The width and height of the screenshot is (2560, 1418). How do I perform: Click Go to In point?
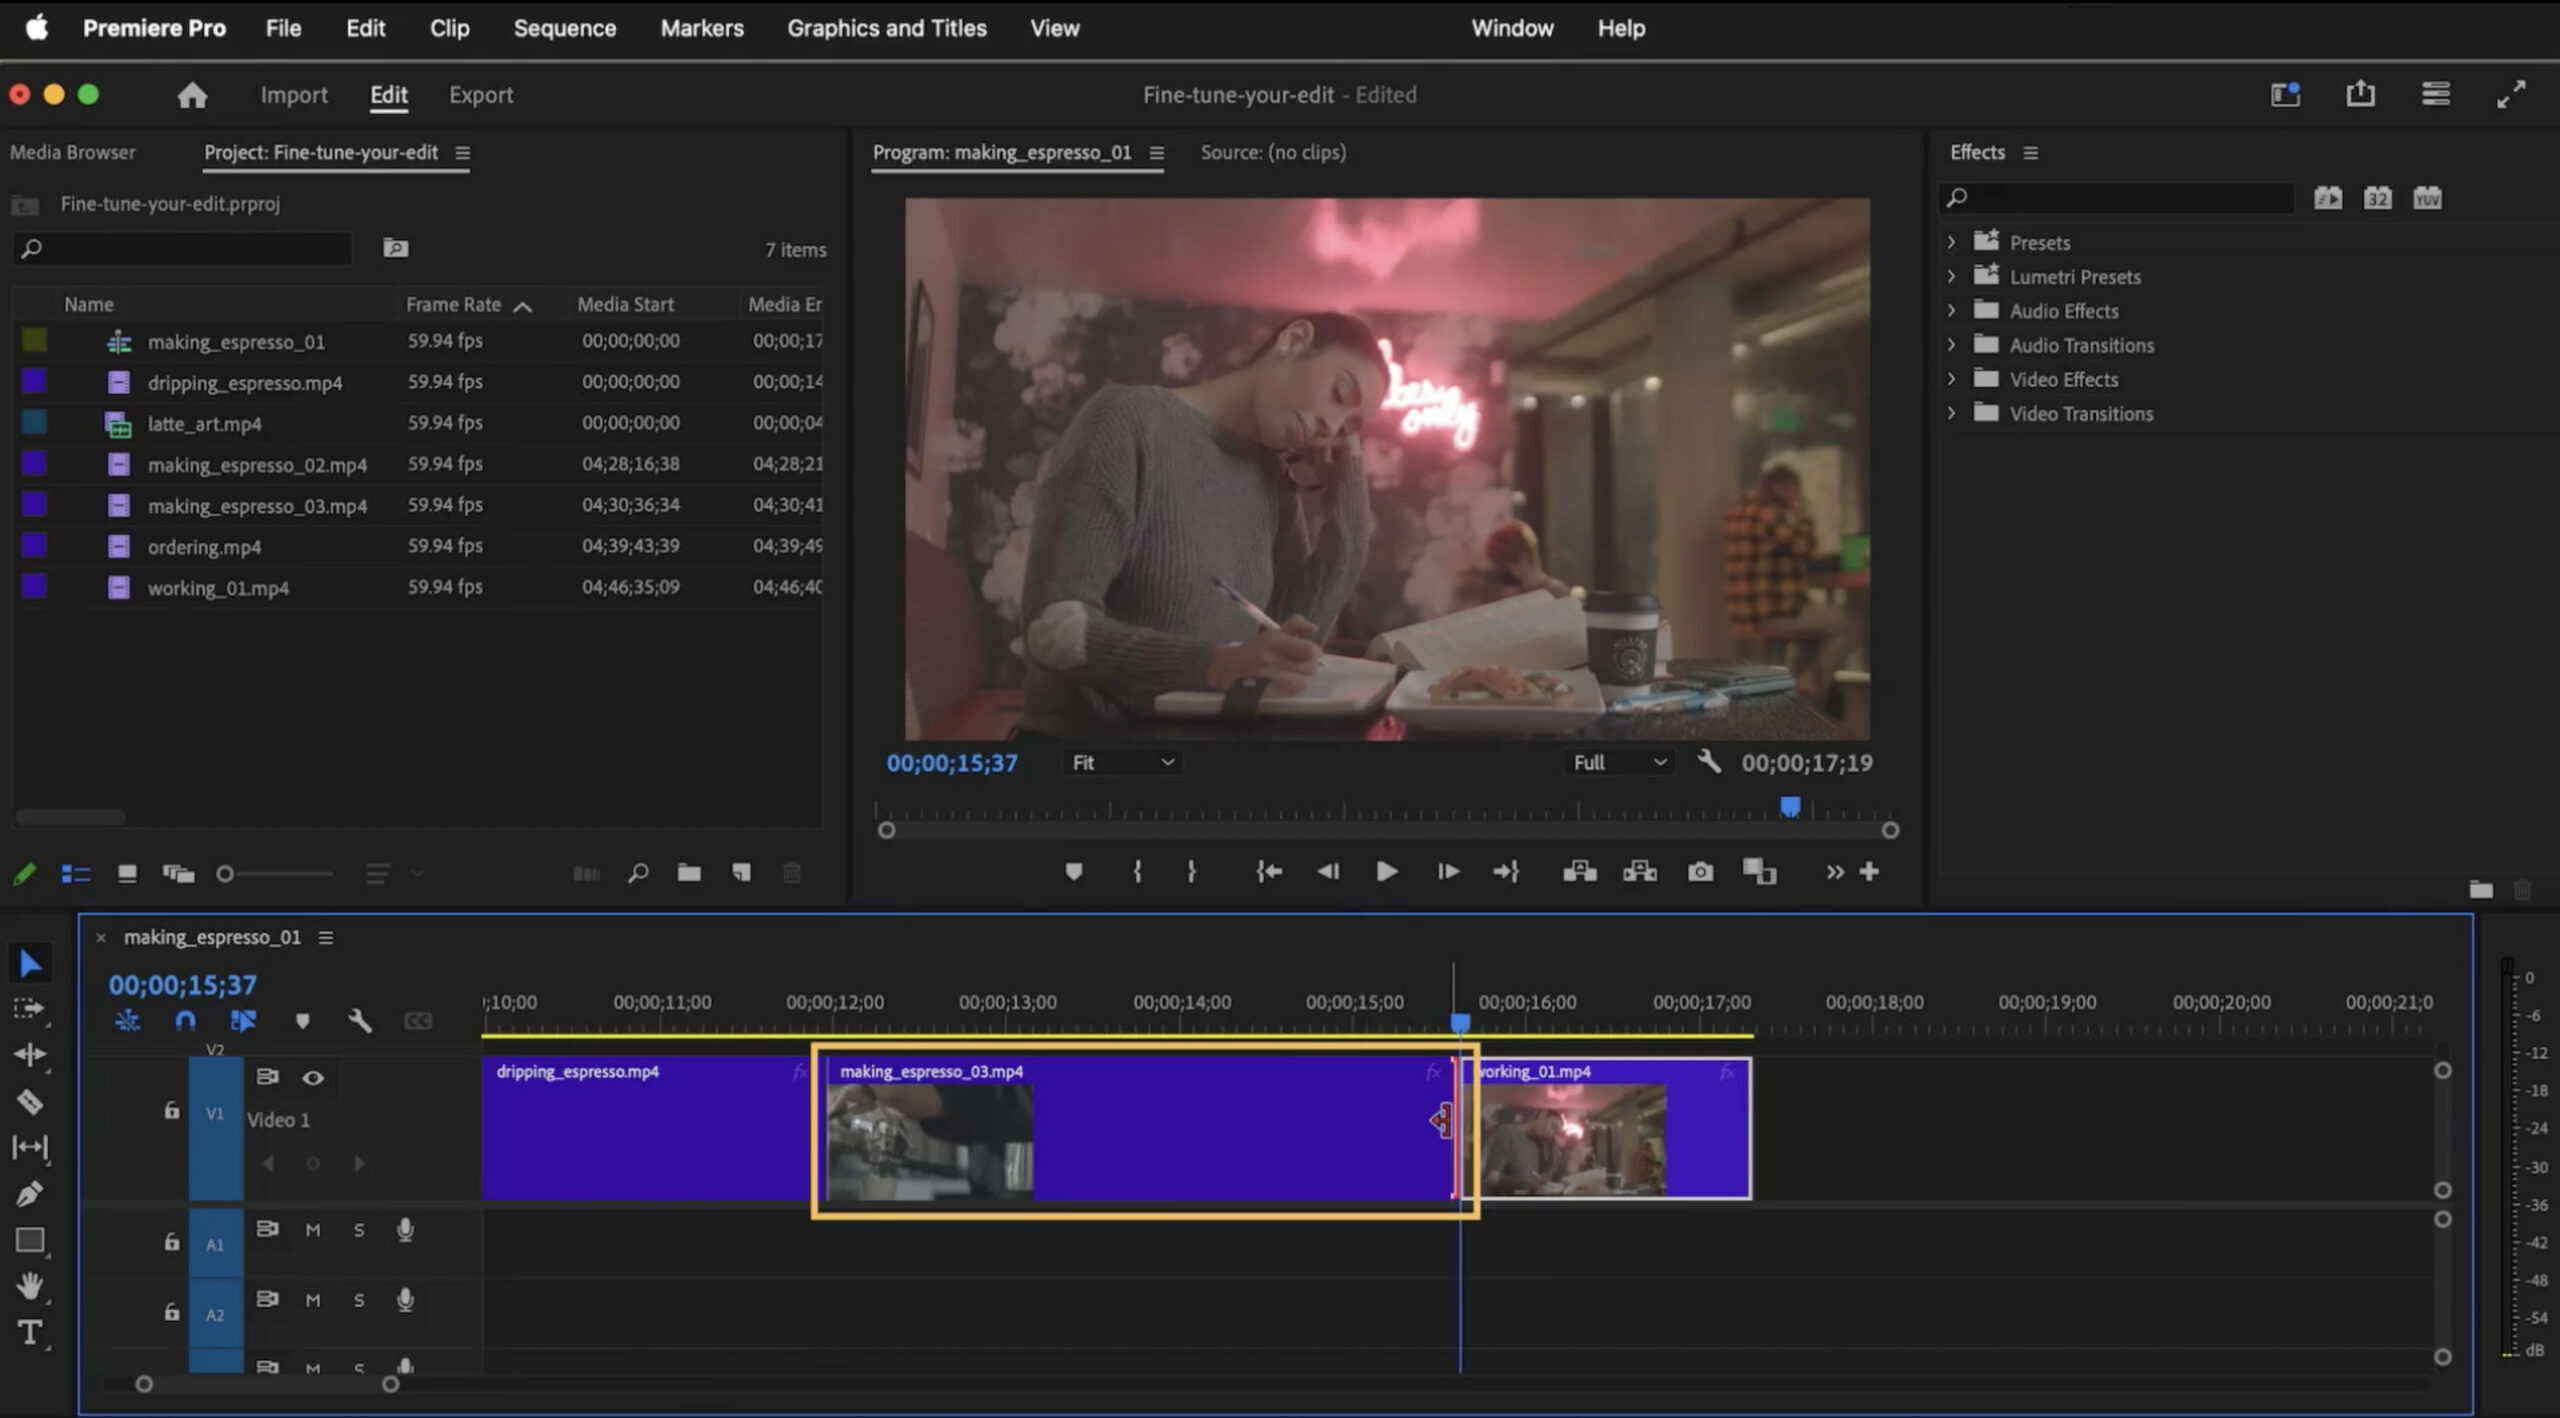[x=1269, y=872]
